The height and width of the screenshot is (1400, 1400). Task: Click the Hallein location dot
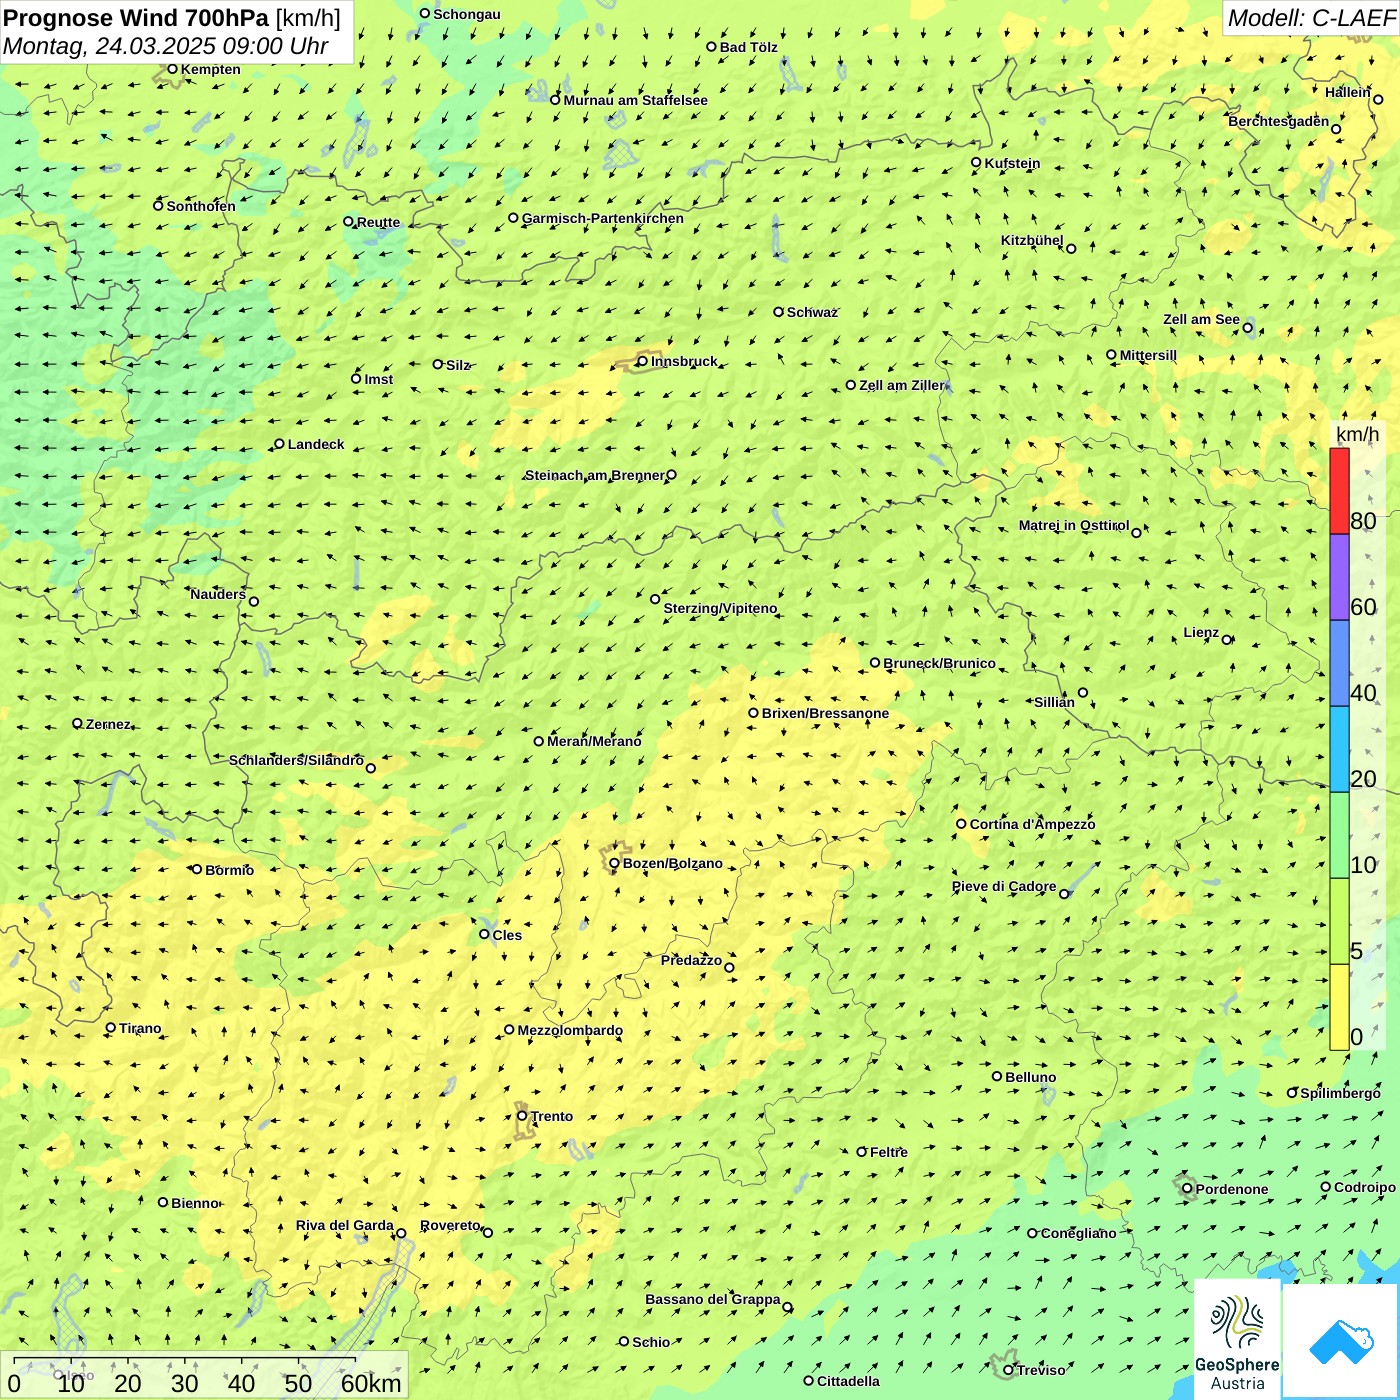1377,99
